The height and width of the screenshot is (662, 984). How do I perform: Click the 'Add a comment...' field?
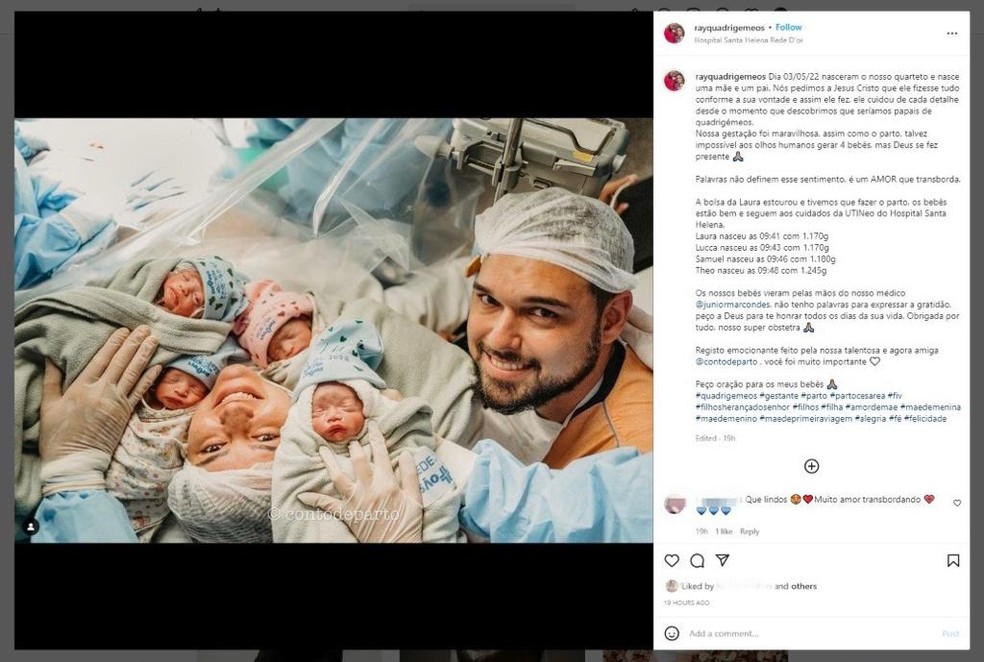[x=812, y=633]
